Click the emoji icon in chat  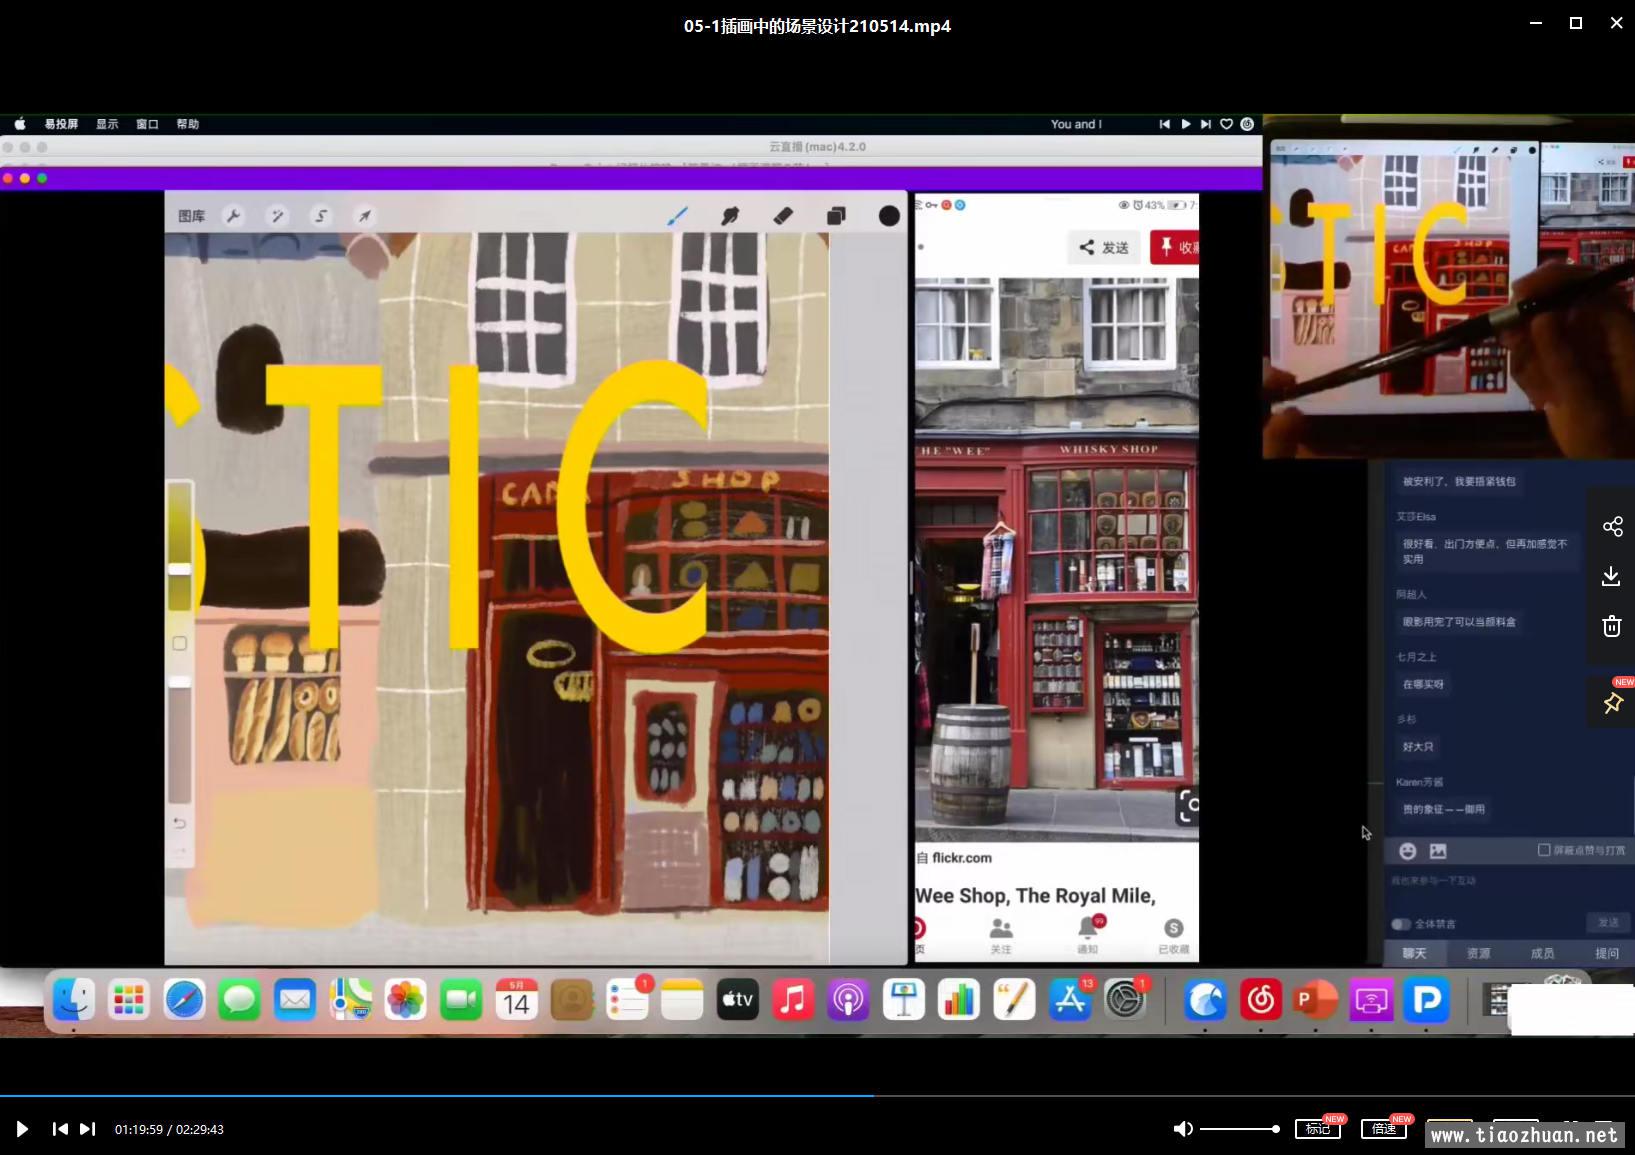pyautogui.click(x=1407, y=851)
